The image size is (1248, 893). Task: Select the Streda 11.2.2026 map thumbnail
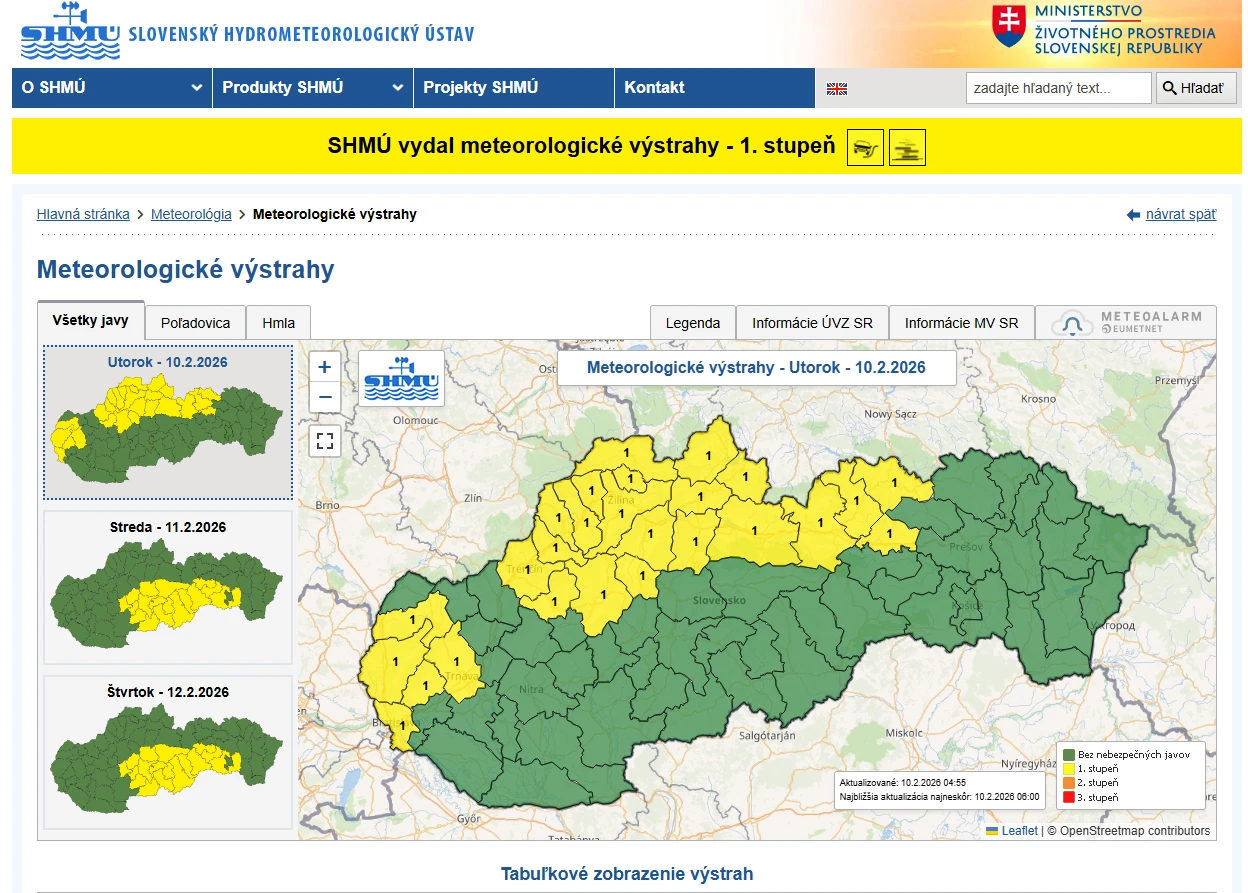click(168, 588)
